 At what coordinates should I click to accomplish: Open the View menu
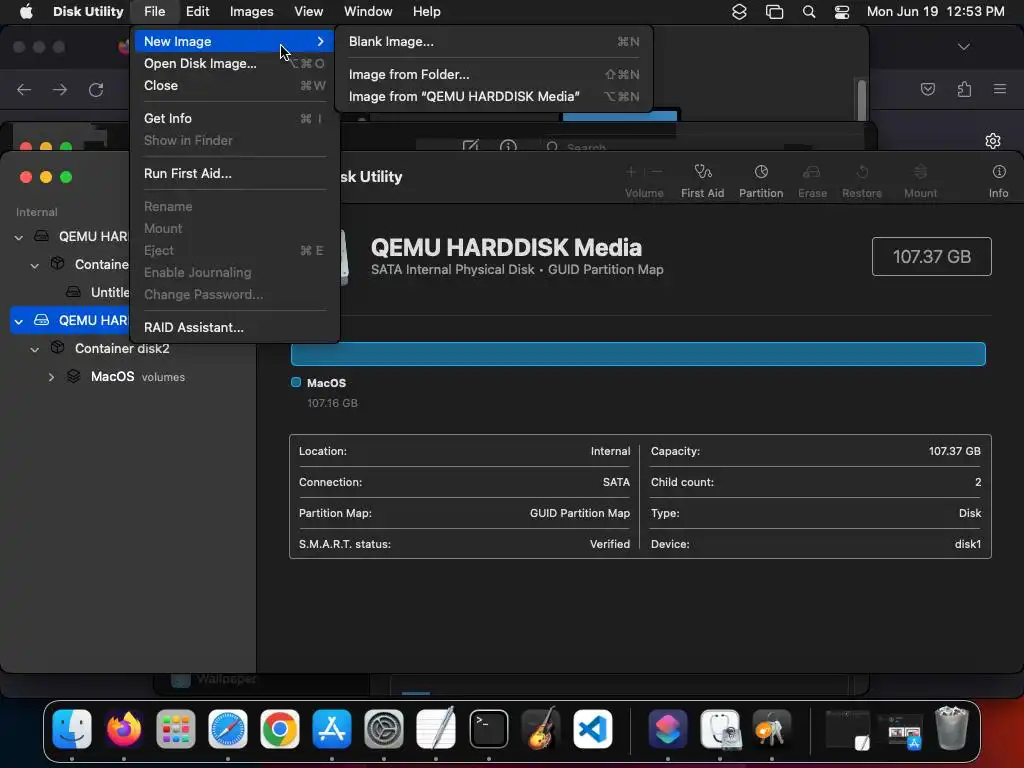(x=308, y=12)
